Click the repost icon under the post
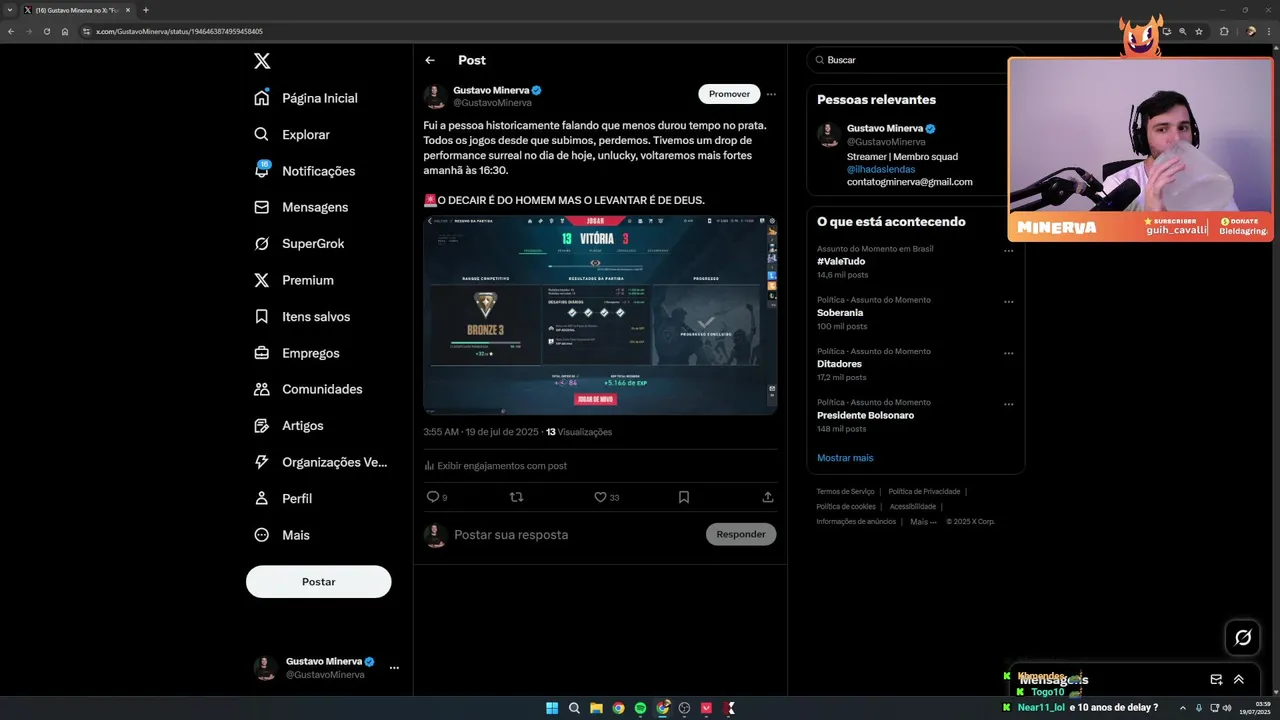The width and height of the screenshot is (1280, 720). pyautogui.click(x=517, y=497)
